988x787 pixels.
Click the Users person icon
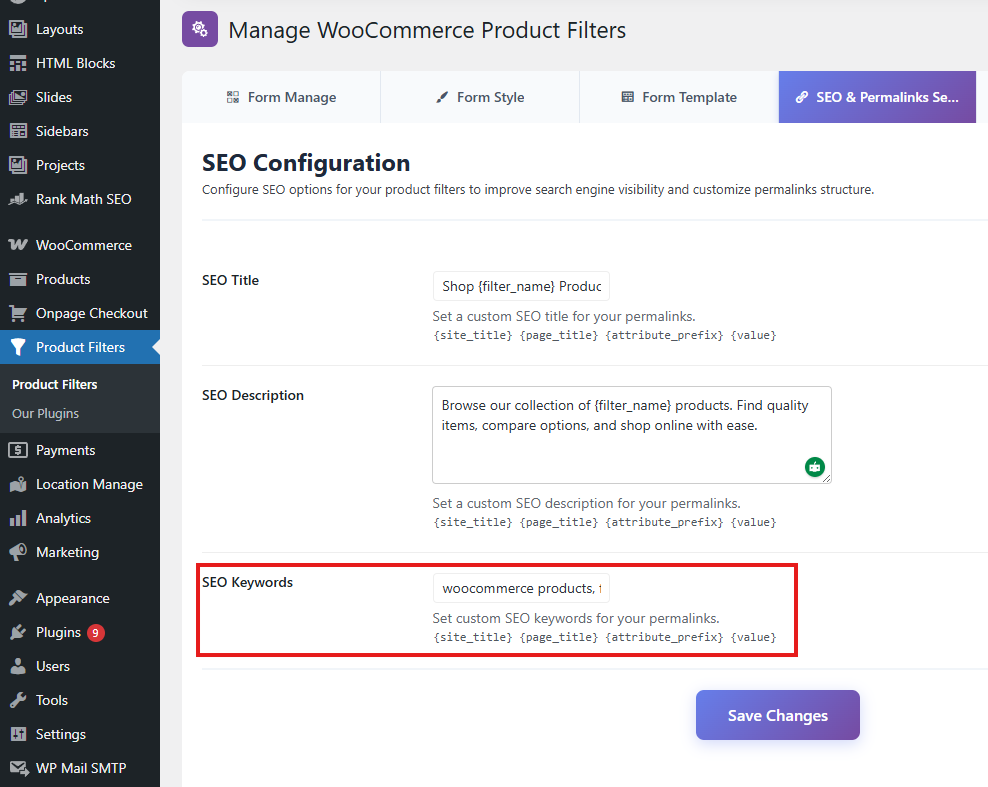(18, 666)
